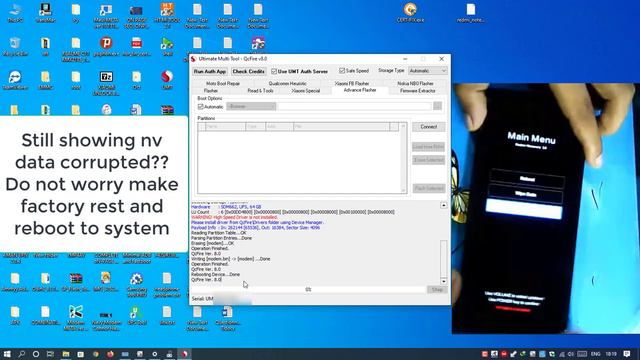Open Cortana from the taskbar
Viewport: 640px width, 360px height.
point(36,354)
